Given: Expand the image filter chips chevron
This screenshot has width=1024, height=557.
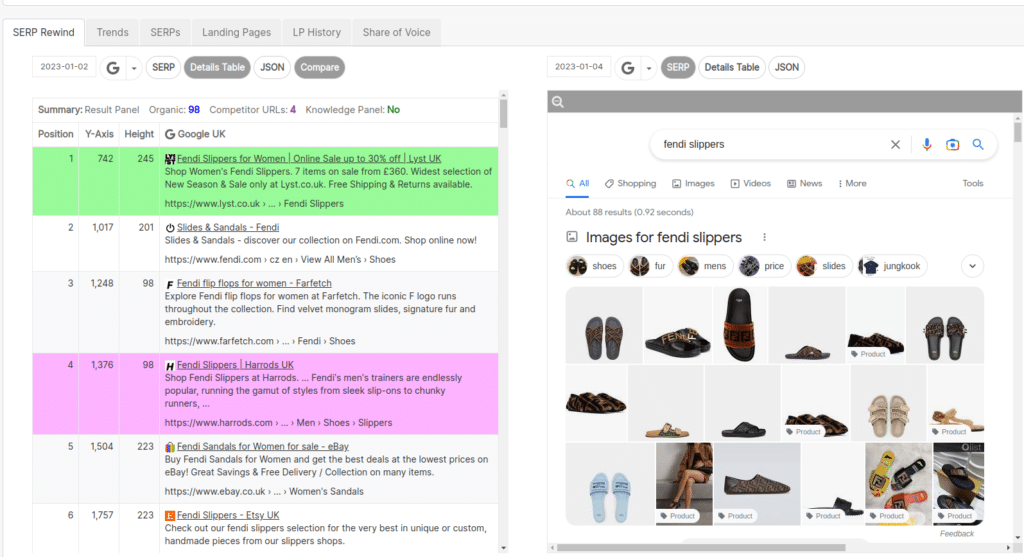Looking at the screenshot, I should (x=972, y=266).
